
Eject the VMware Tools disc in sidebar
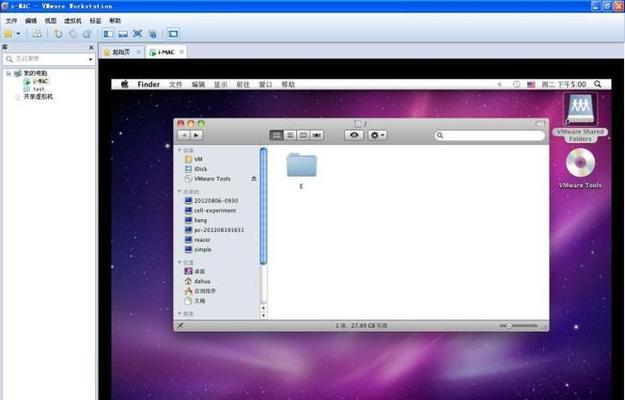pos(254,179)
